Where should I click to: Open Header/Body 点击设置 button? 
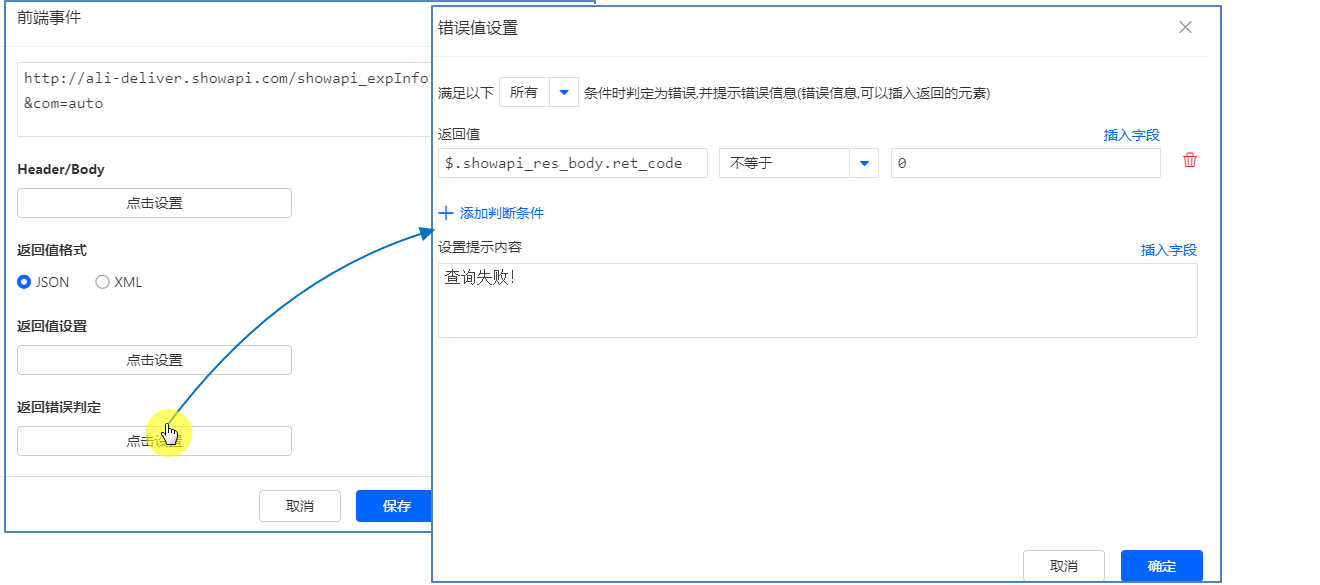pos(154,203)
